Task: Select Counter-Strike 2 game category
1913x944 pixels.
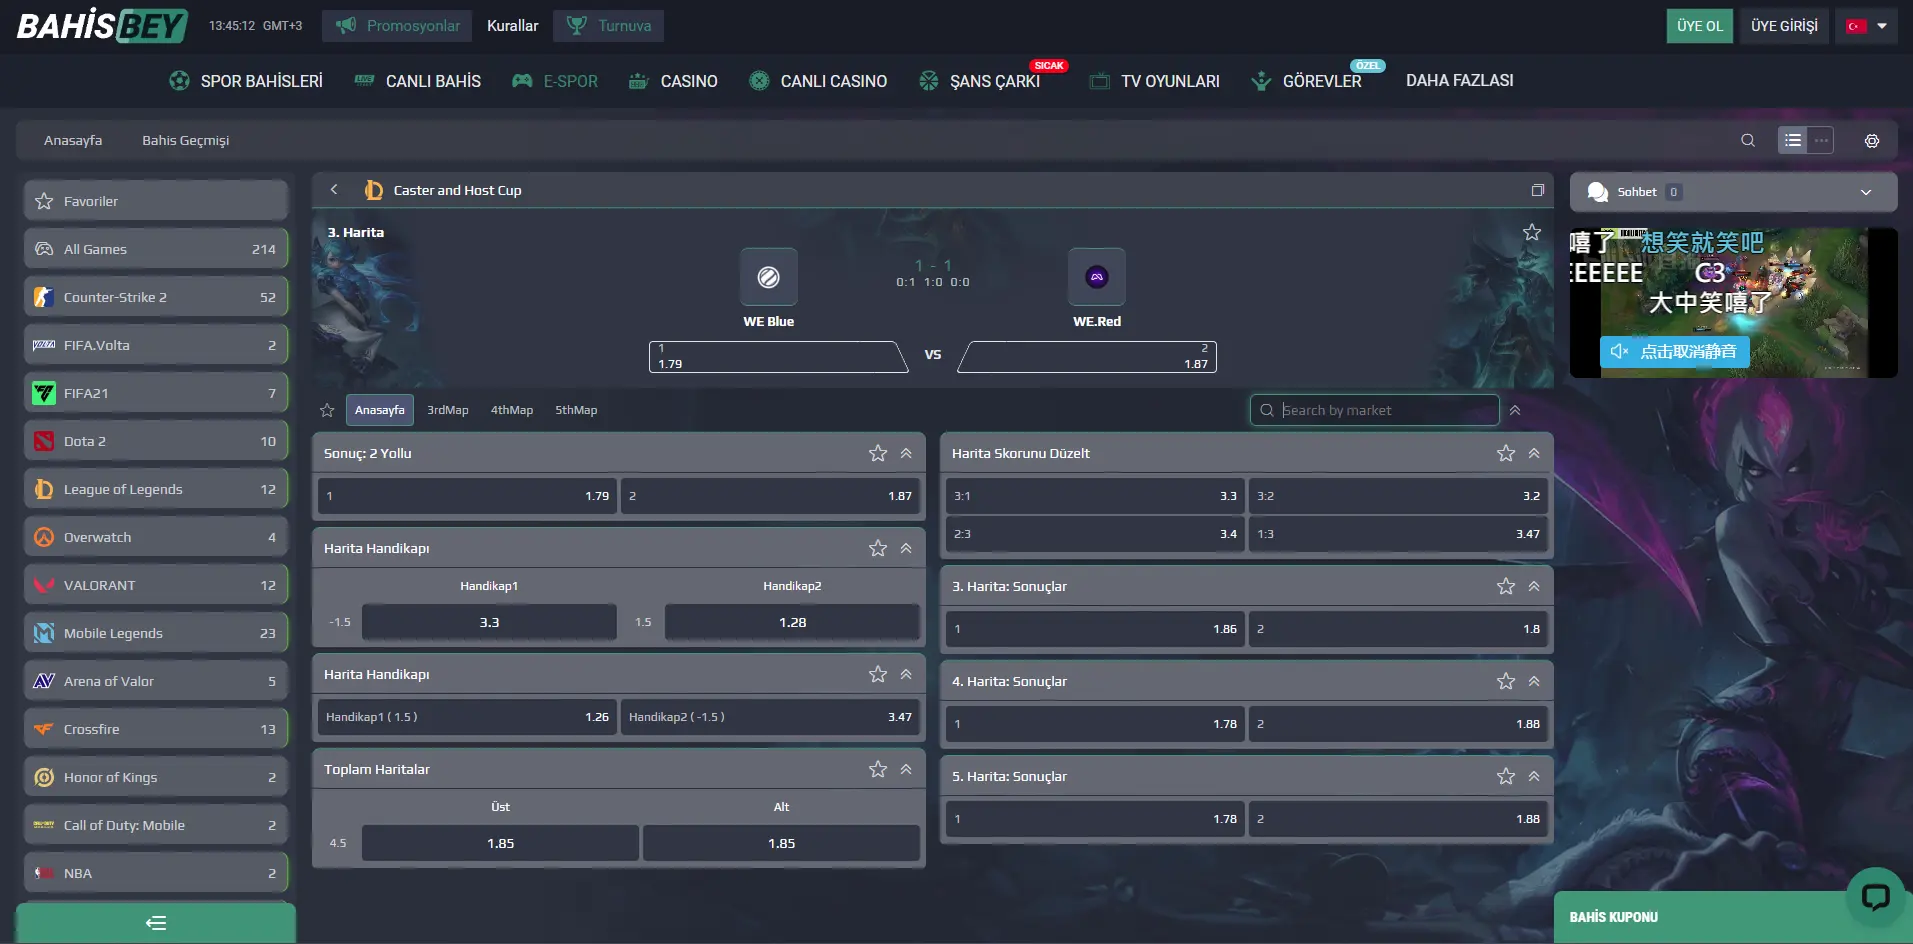Action: click(x=156, y=297)
